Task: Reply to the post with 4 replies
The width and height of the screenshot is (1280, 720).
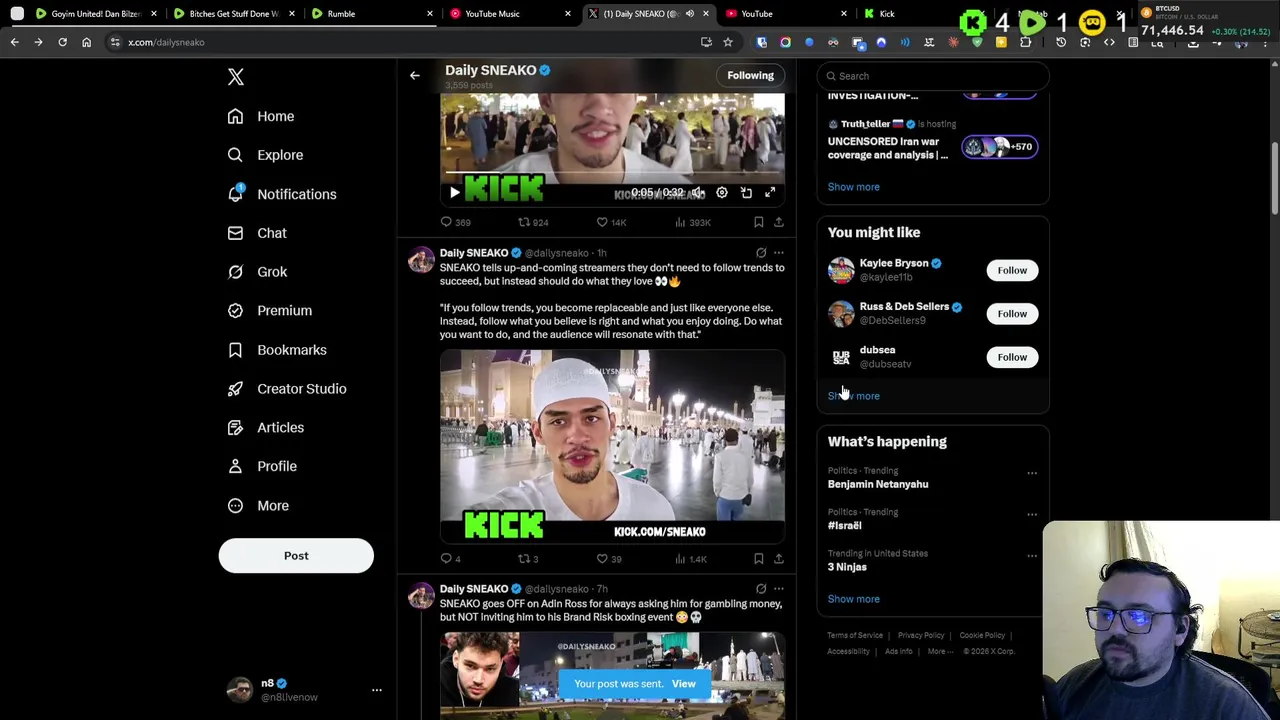Action: coord(450,559)
